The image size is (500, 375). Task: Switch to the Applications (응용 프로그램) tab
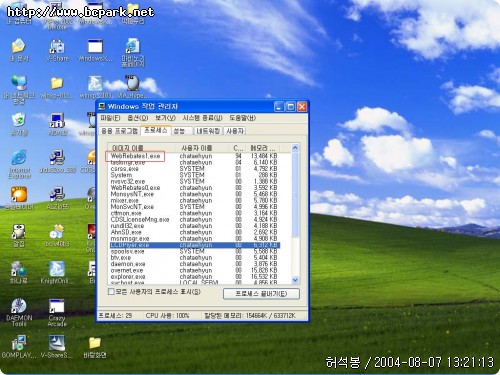[x=120, y=131]
